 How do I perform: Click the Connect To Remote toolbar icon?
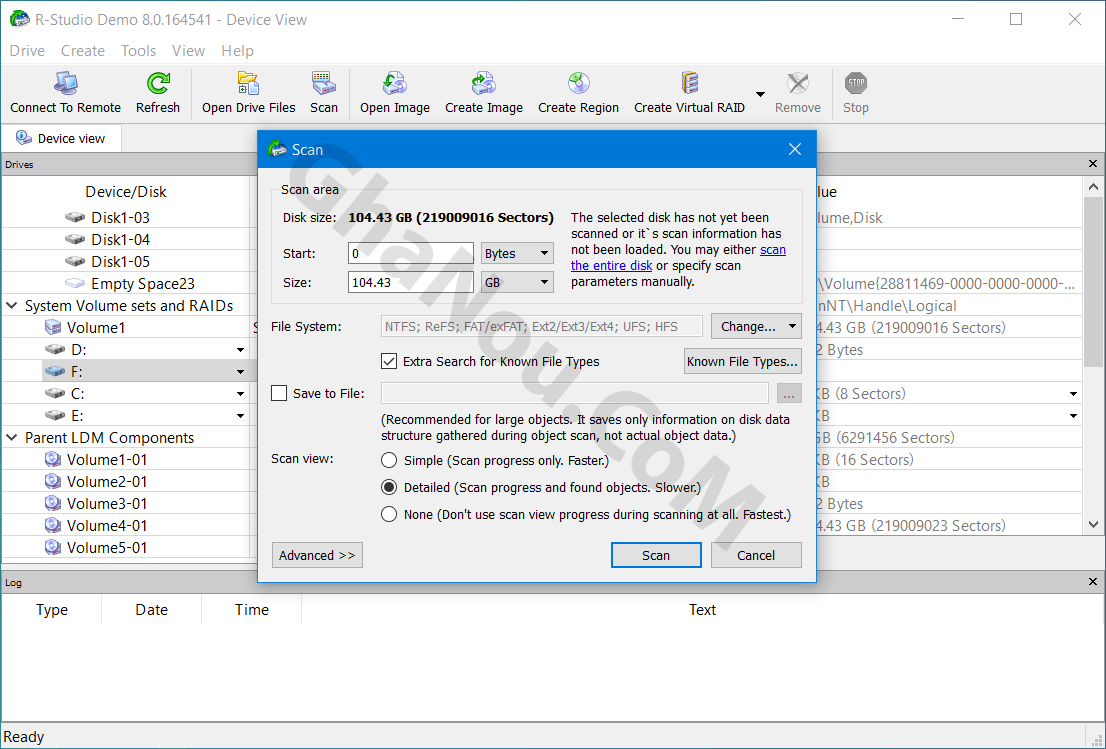point(65,84)
